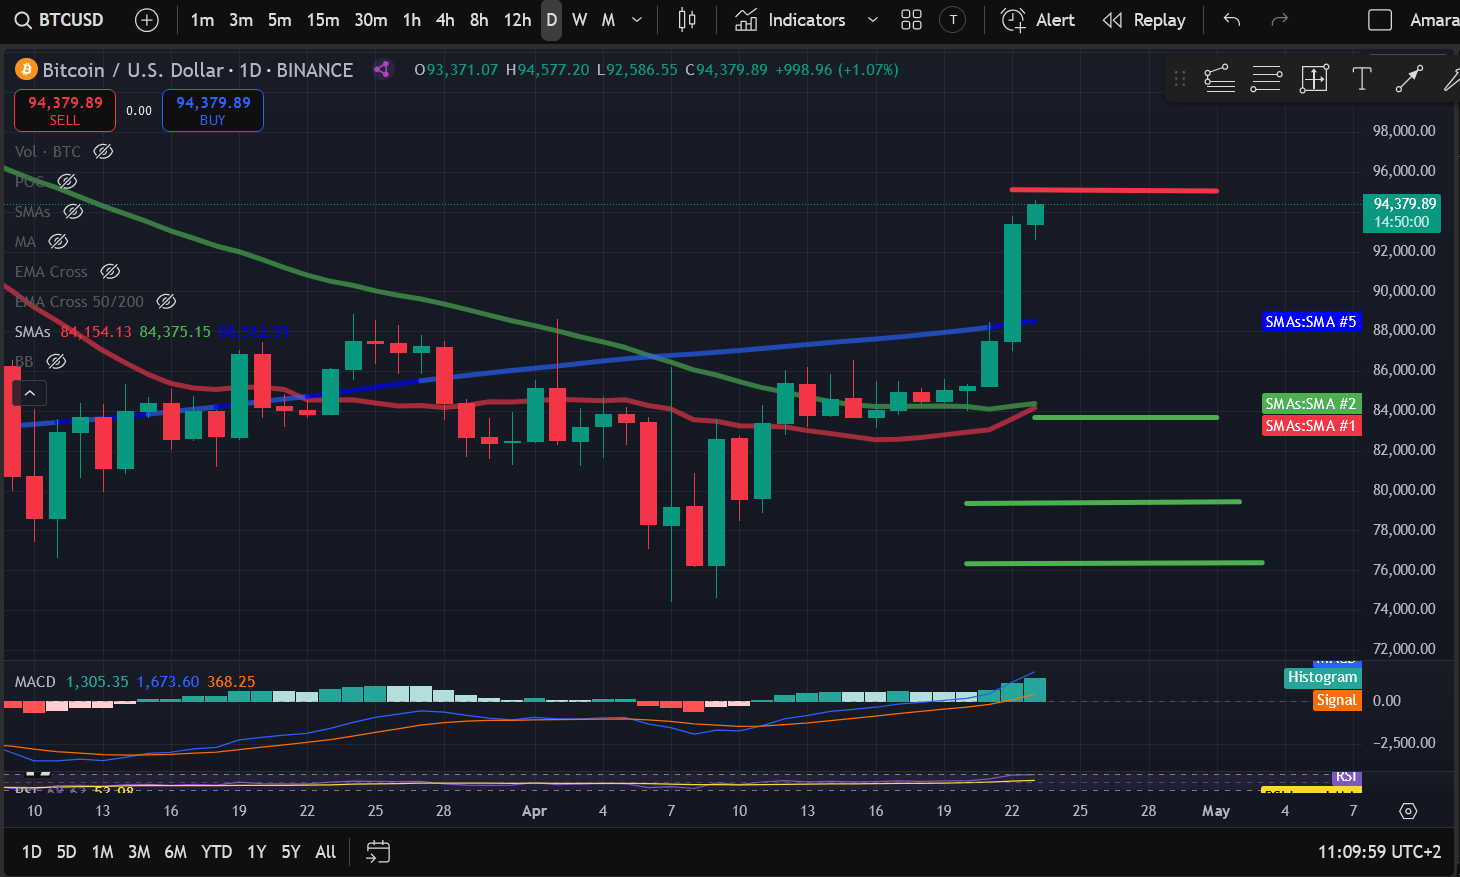Select the brush tool at toolbar edge
This screenshot has width=1460, height=877.
click(x=1451, y=78)
